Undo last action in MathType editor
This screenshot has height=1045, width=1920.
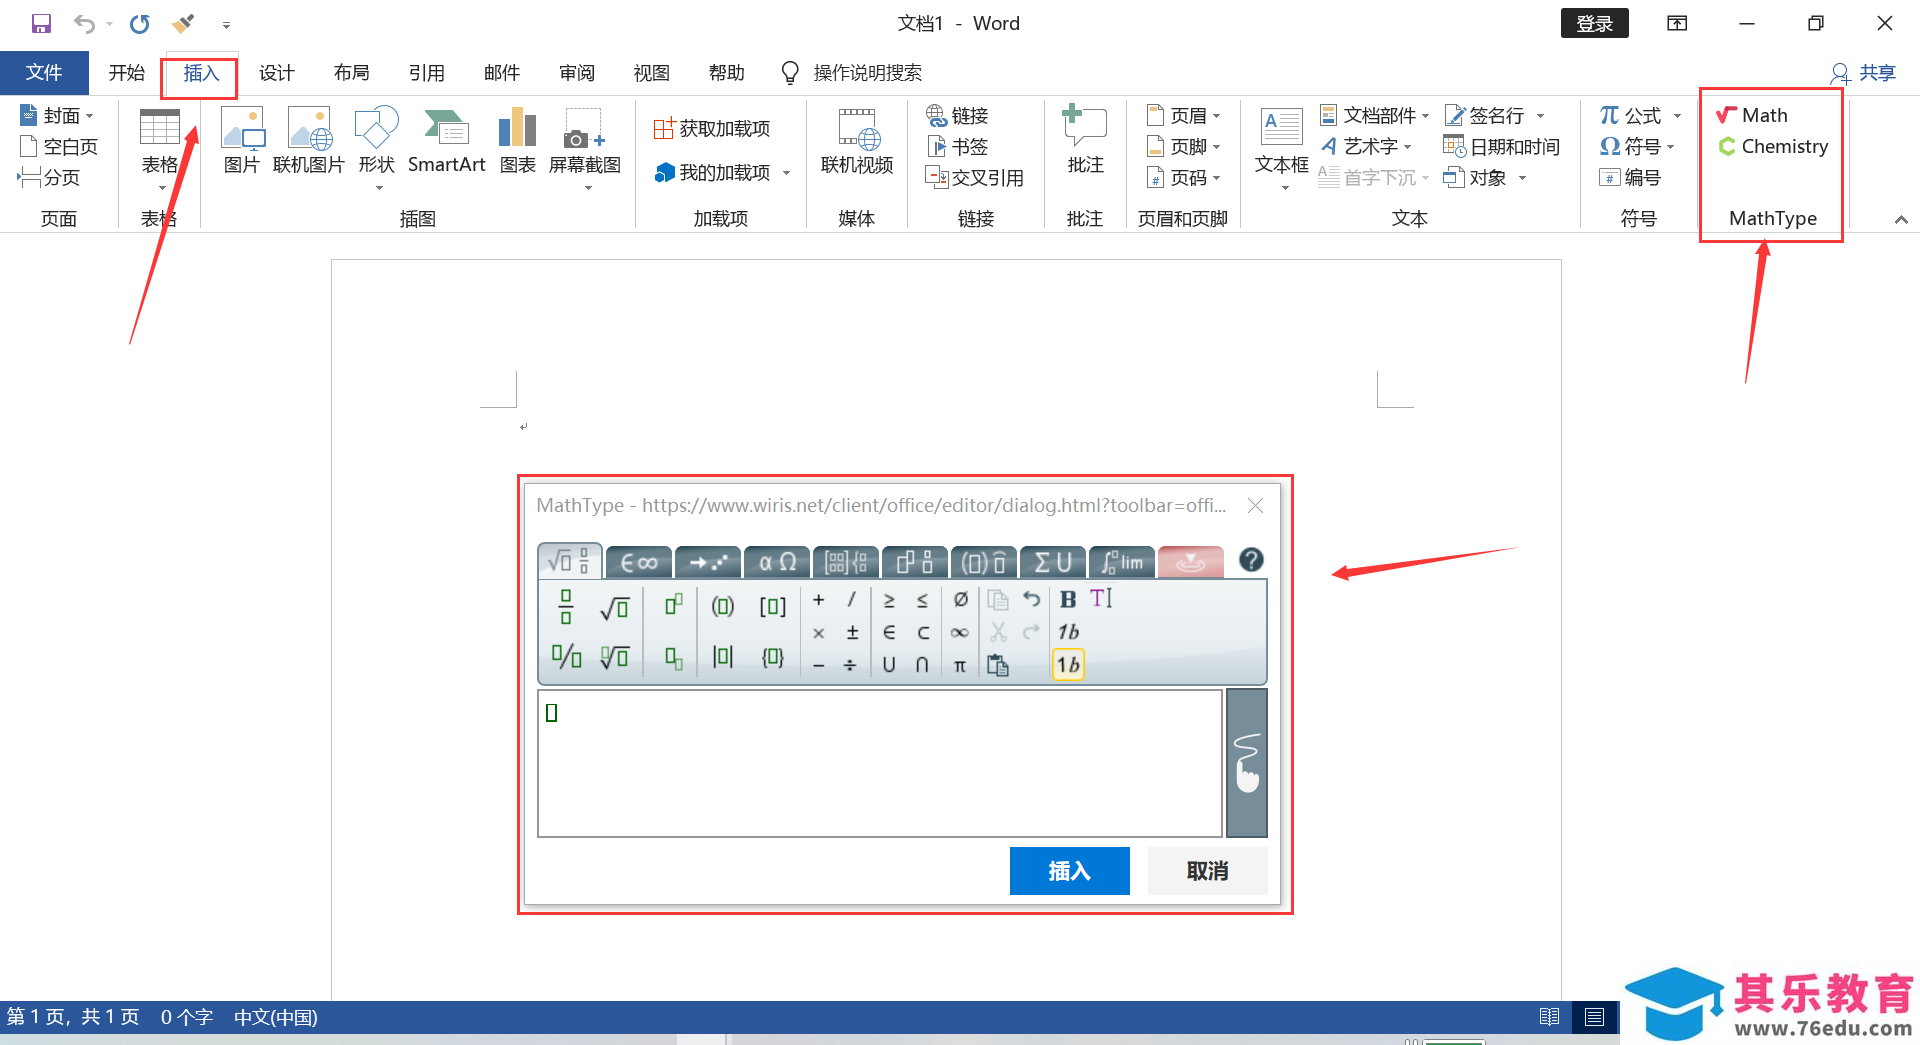pos(1031,599)
